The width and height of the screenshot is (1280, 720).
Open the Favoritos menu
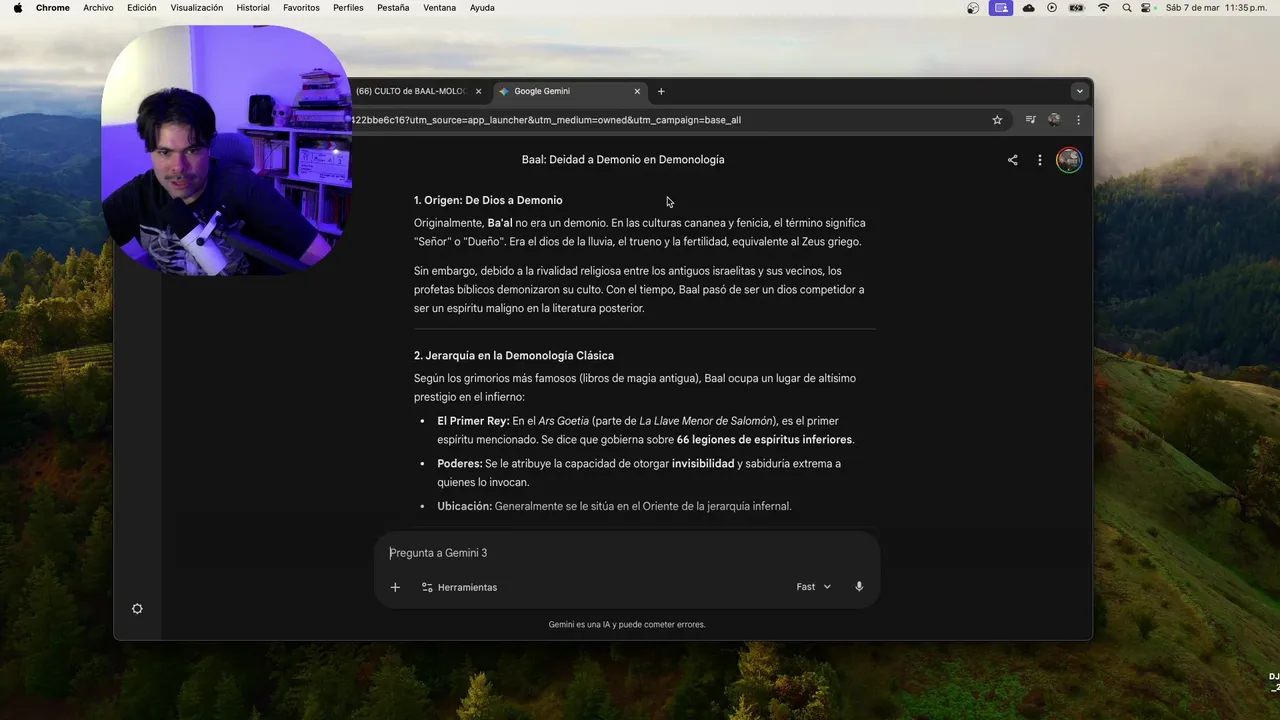(x=301, y=8)
